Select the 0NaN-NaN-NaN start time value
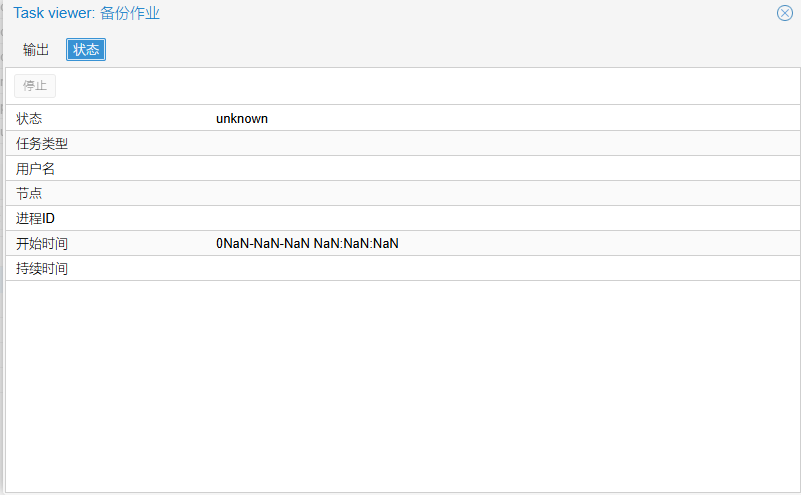 point(307,243)
